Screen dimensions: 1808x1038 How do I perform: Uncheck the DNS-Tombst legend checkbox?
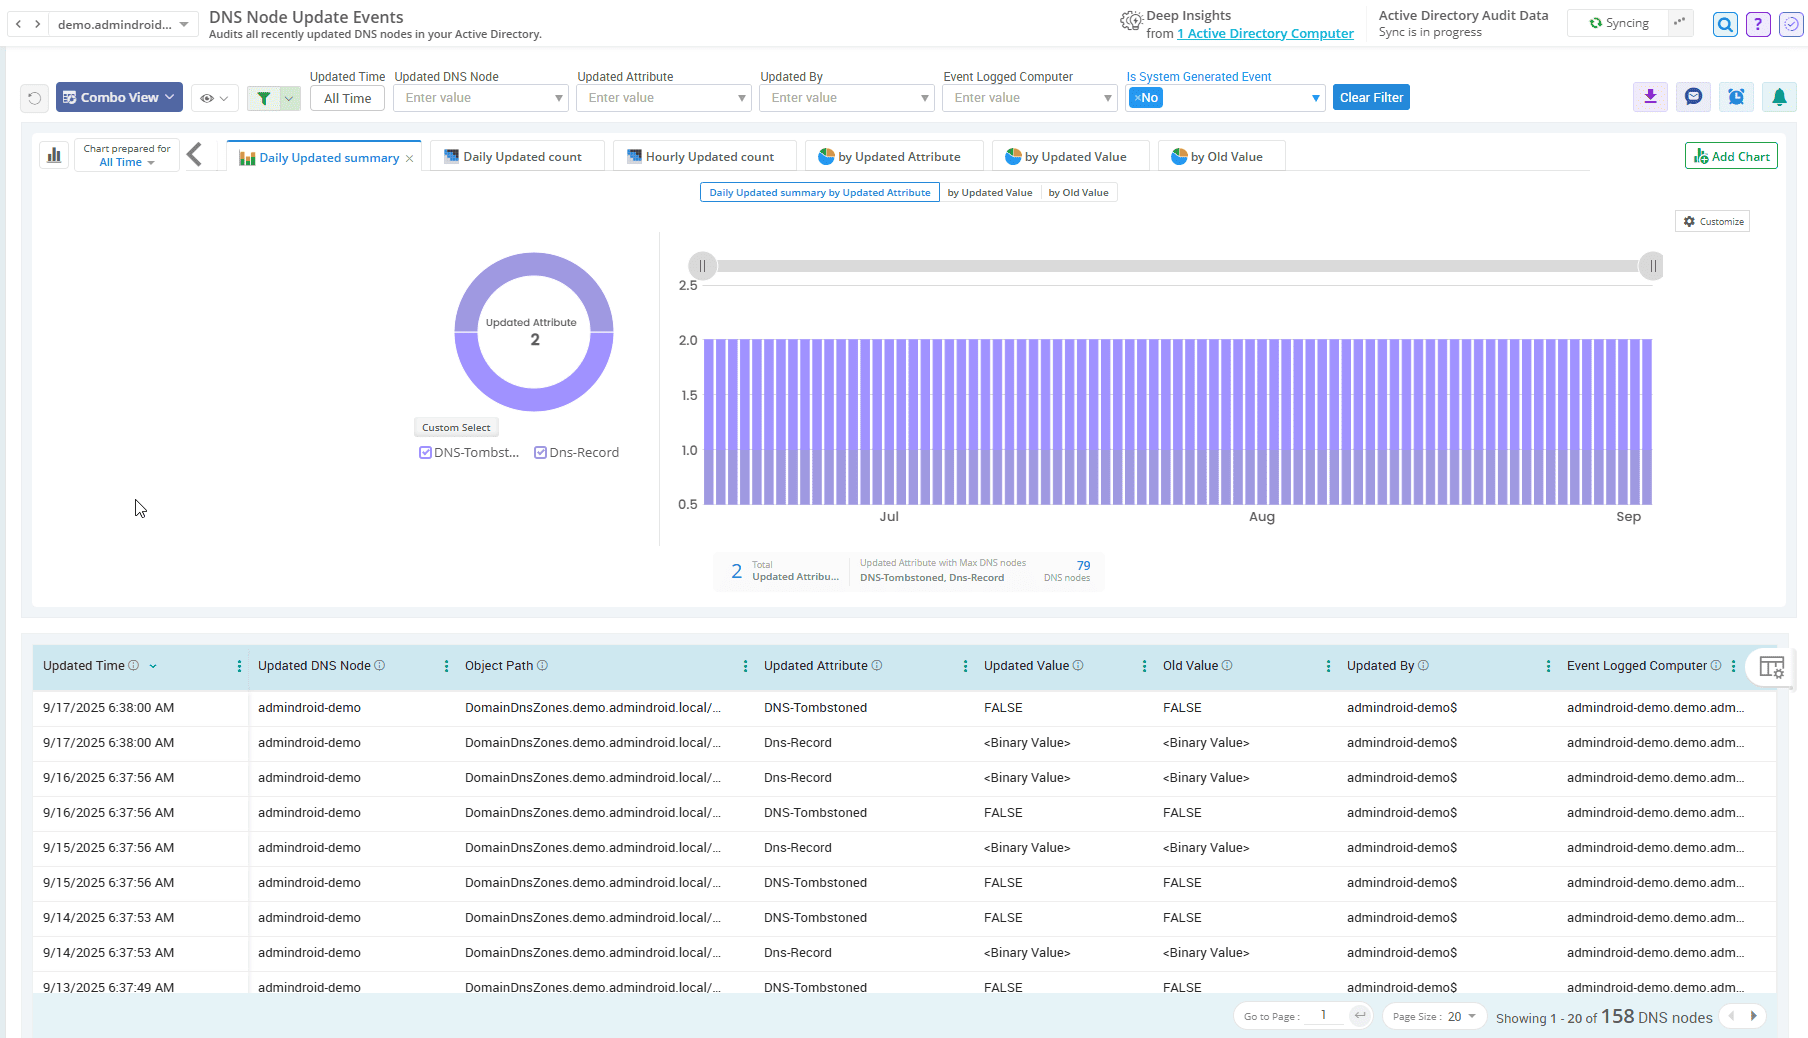coord(425,452)
